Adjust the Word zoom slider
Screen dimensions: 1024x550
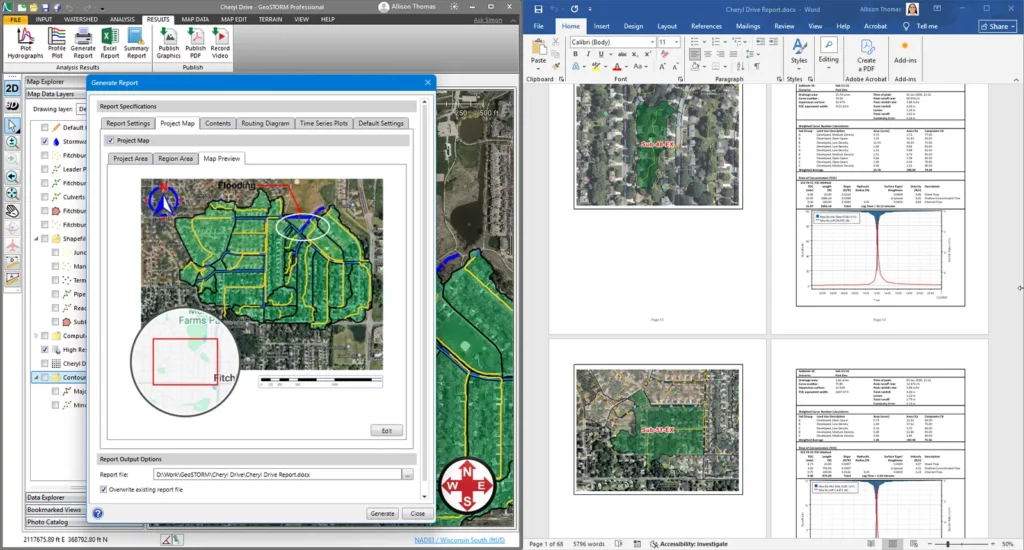[x=948, y=543]
